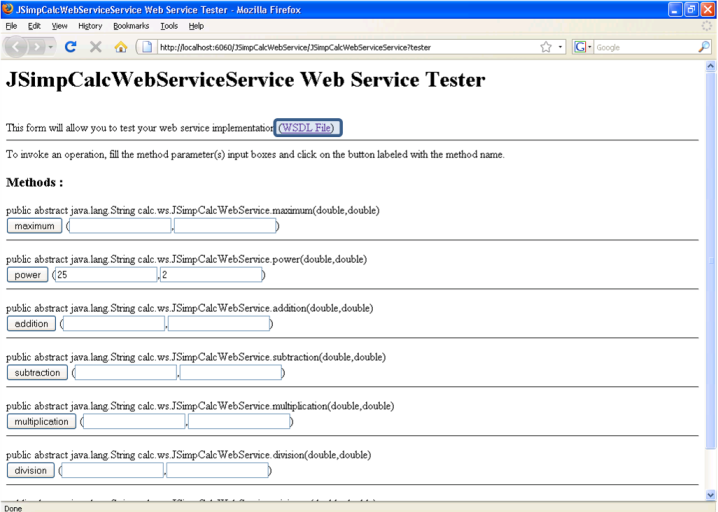The width and height of the screenshot is (718, 512).
Task: Click the Reload page icon
Action: pos(72,46)
